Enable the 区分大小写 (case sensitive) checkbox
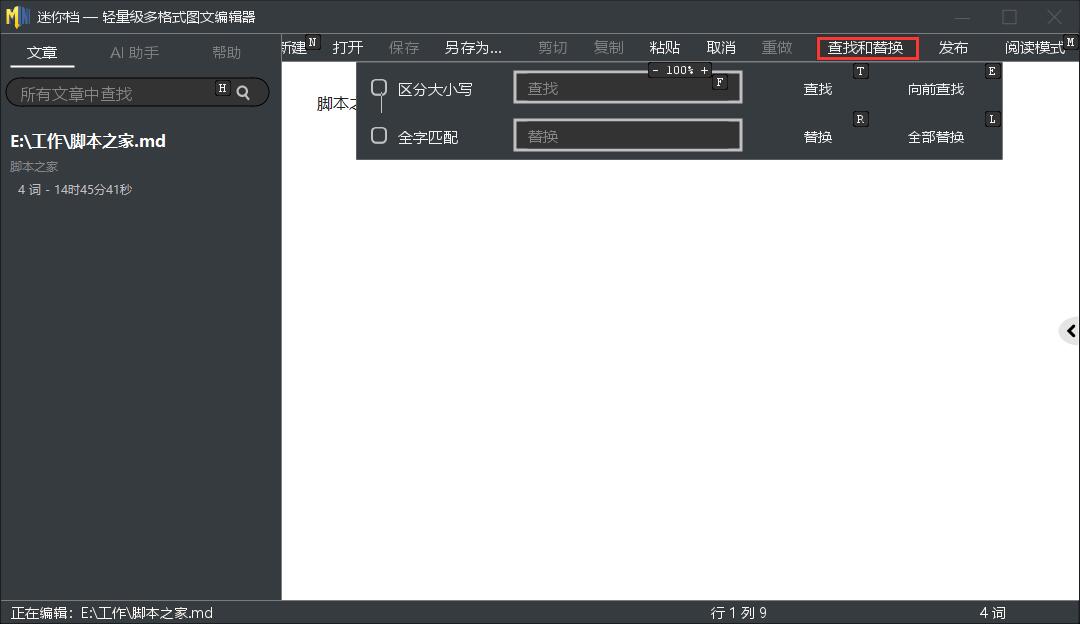 [x=378, y=88]
